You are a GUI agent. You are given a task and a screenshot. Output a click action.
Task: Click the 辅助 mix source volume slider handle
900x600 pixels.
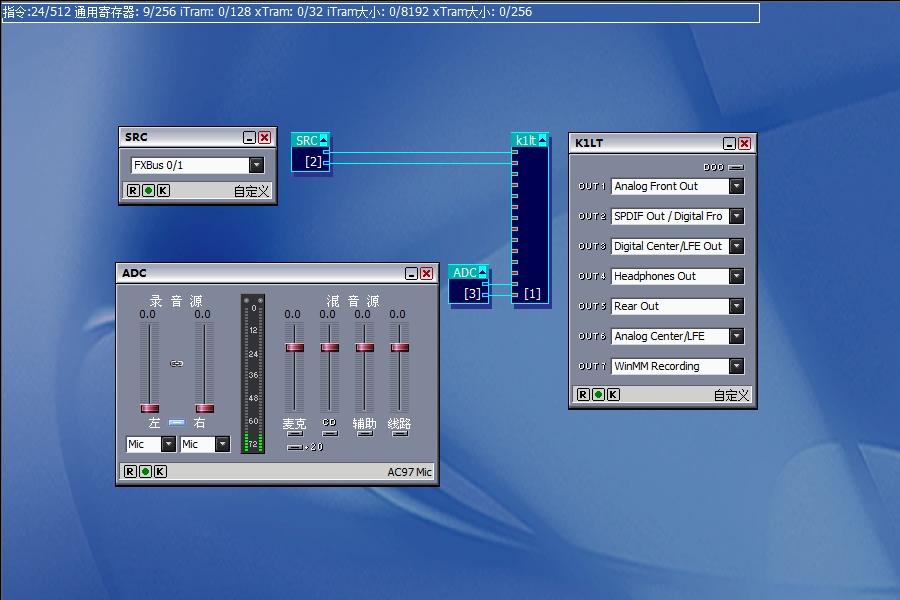pyautogui.click(x=365, y=347)
